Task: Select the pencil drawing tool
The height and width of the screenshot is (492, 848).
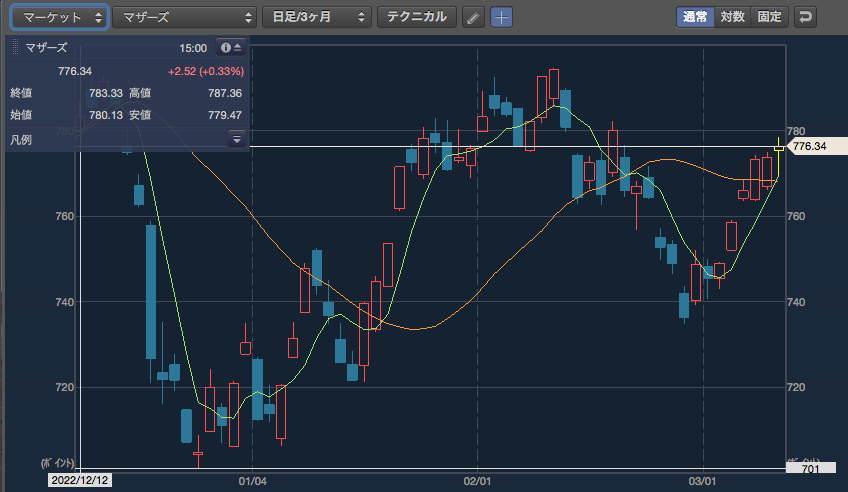Action: 473,18
